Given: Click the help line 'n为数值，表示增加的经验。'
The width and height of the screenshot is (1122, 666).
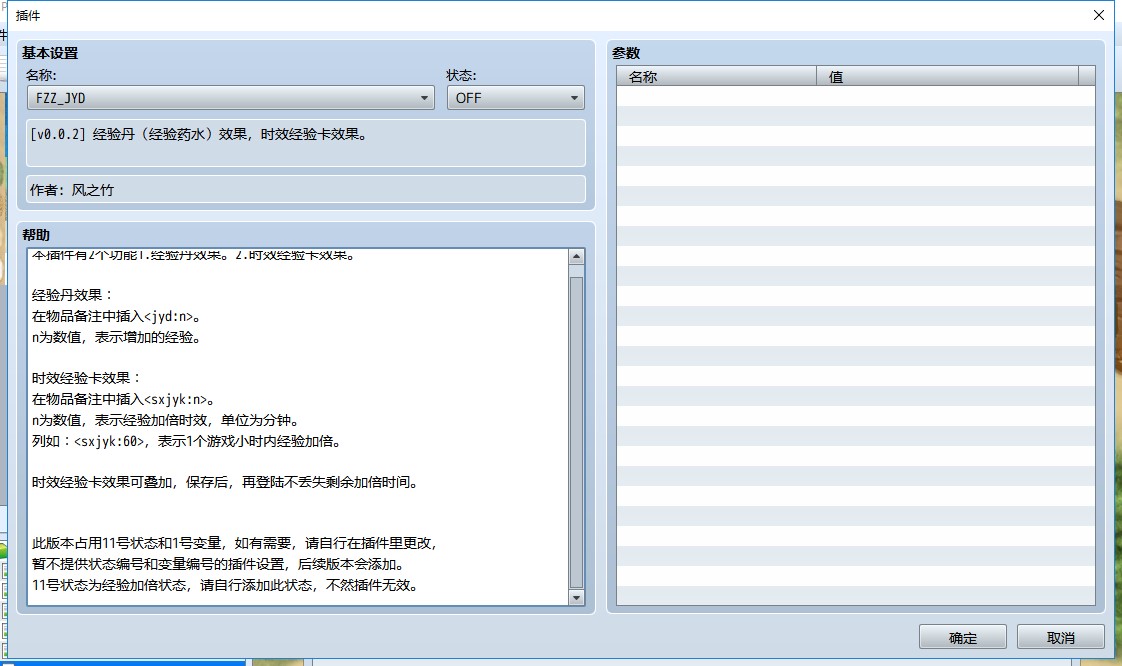Looking at the screenshot, I should click(117, 337).
